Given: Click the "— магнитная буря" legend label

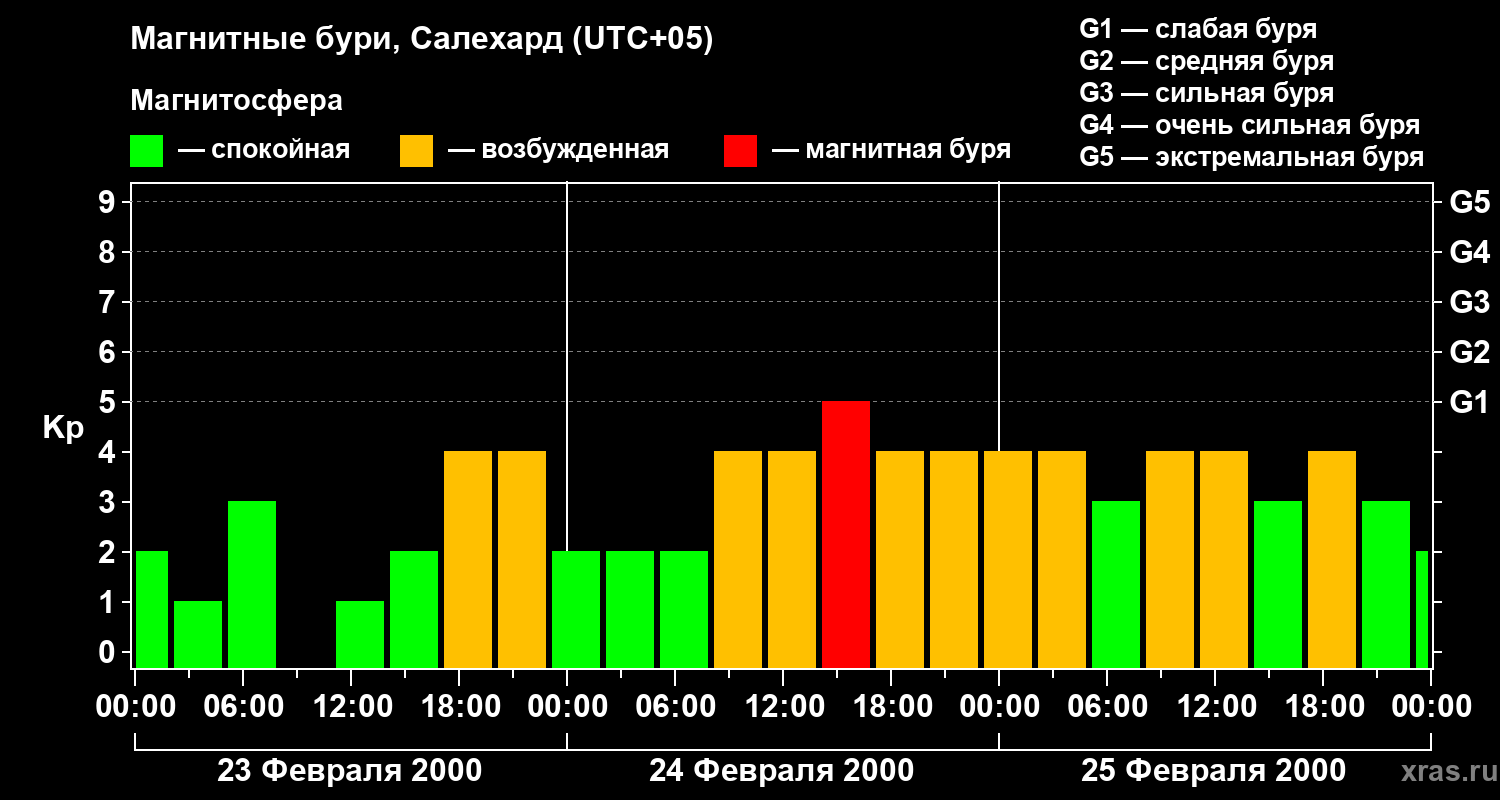Looking at the screenshot, I should [x=891, y=151].
